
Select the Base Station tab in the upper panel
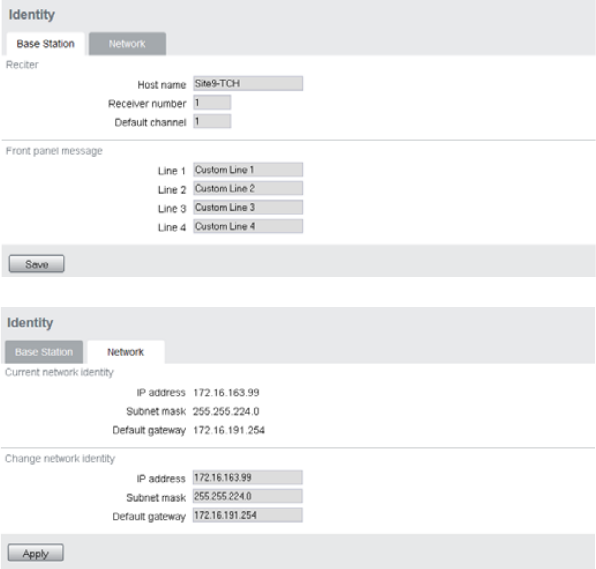coord(46,44)
